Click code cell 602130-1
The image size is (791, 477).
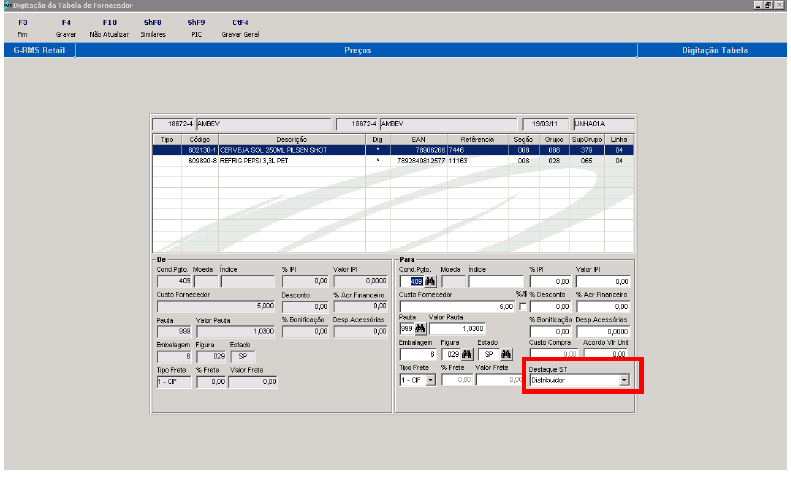click(202, 150)
